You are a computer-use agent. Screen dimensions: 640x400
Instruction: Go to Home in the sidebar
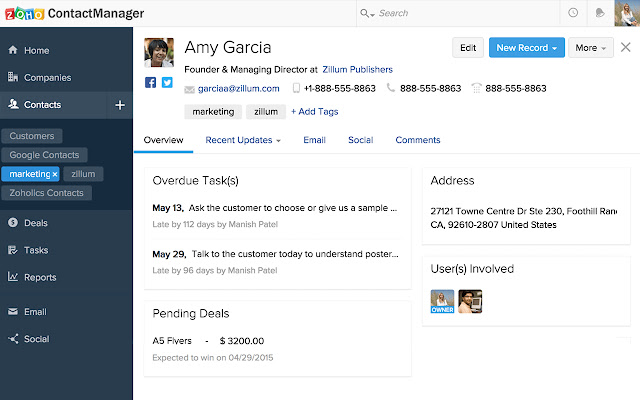click(x=36, y=50)
